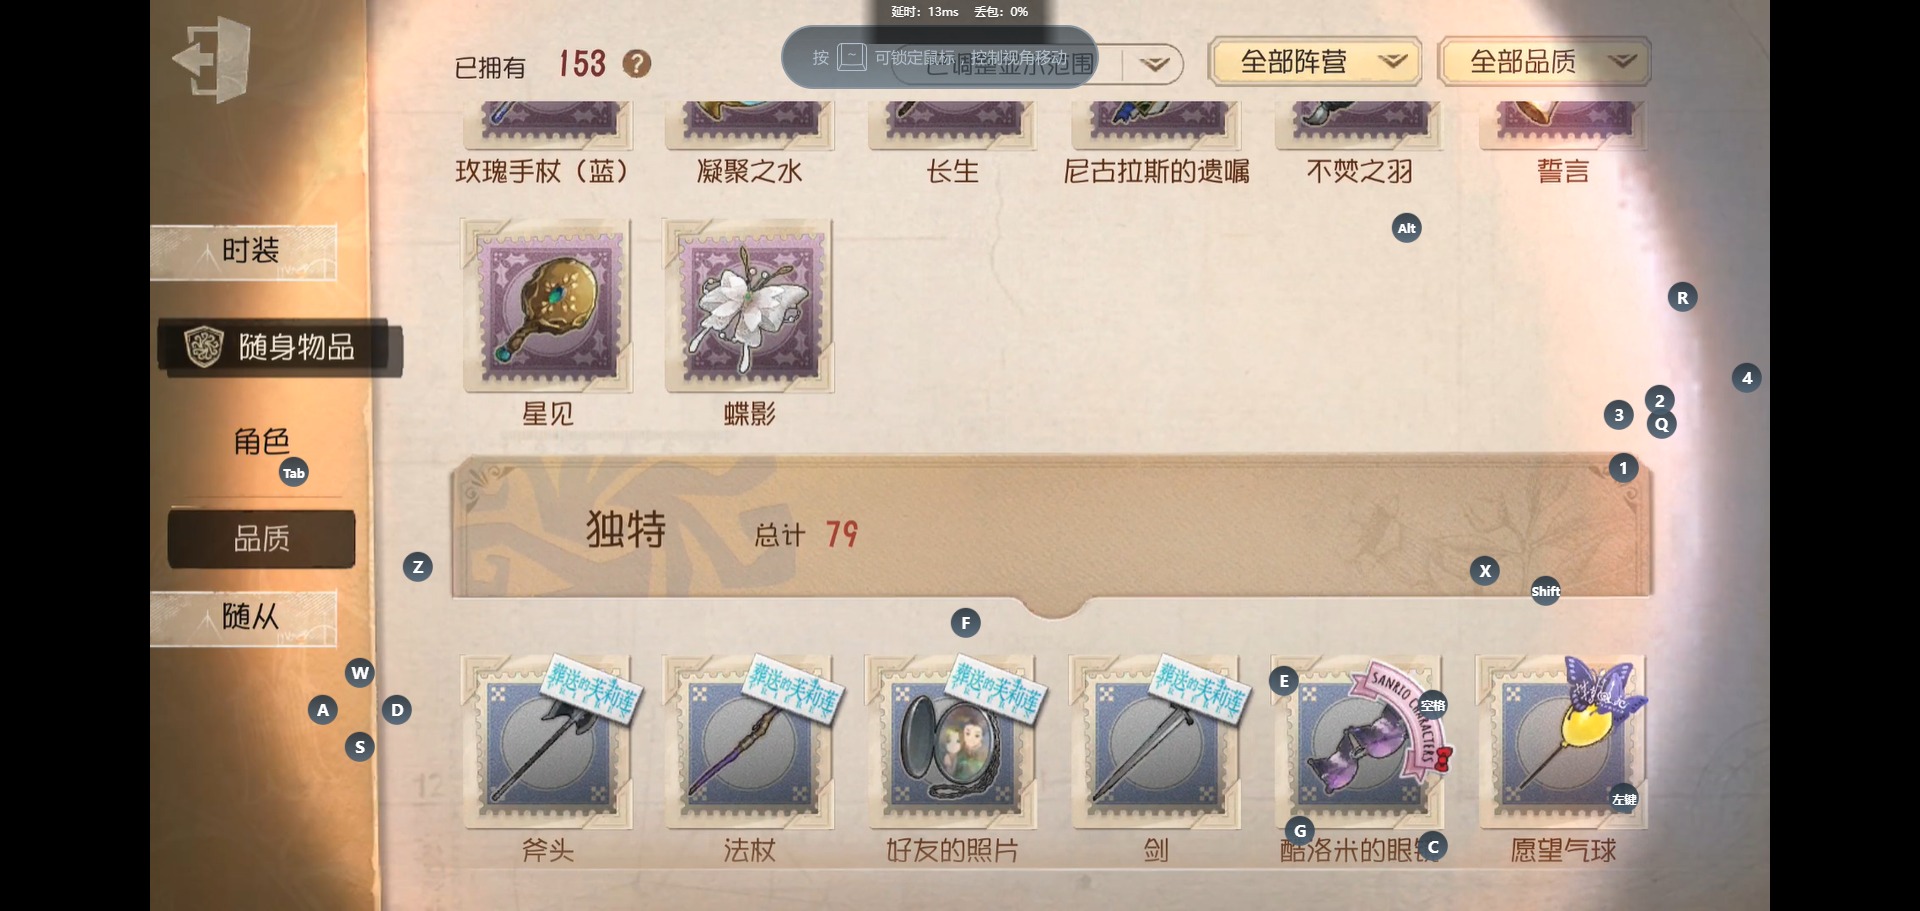Sort by 品质 option

[x=261, y=539]
